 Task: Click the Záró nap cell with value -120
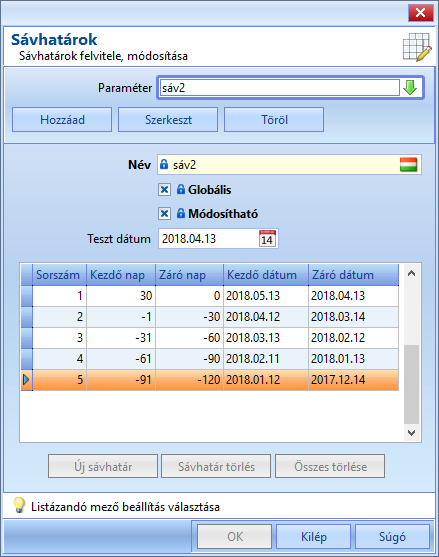click(189, 380)
